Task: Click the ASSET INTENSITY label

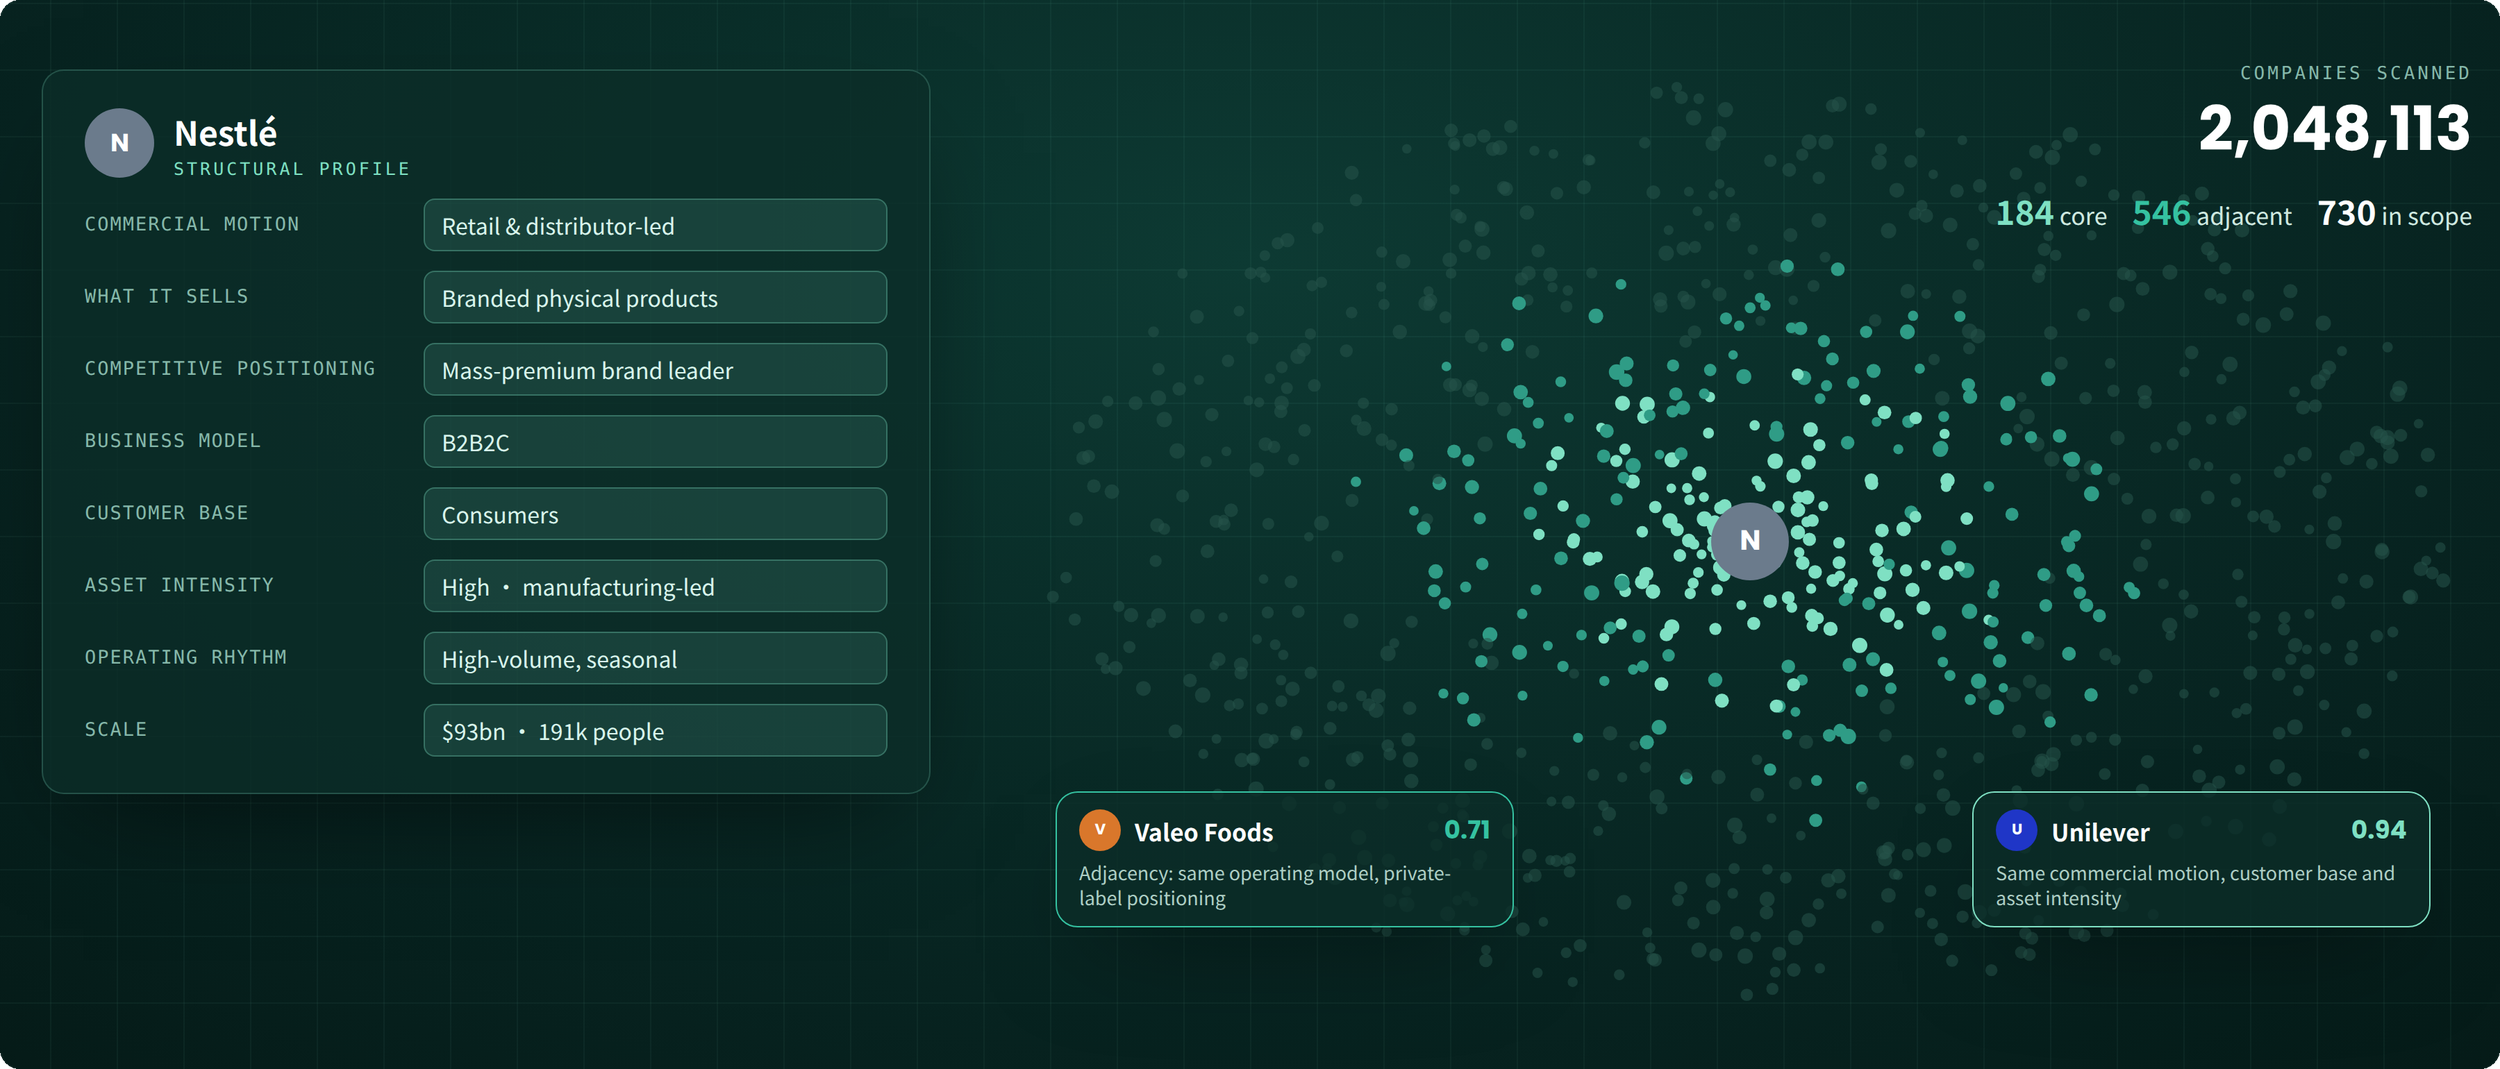Action: [x=179, y=584]
